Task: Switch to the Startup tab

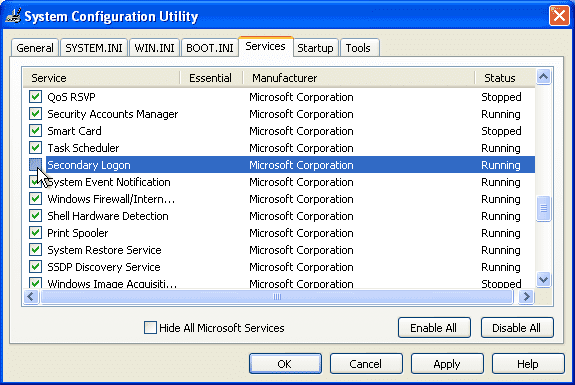Action: click(x=315, y=48)
